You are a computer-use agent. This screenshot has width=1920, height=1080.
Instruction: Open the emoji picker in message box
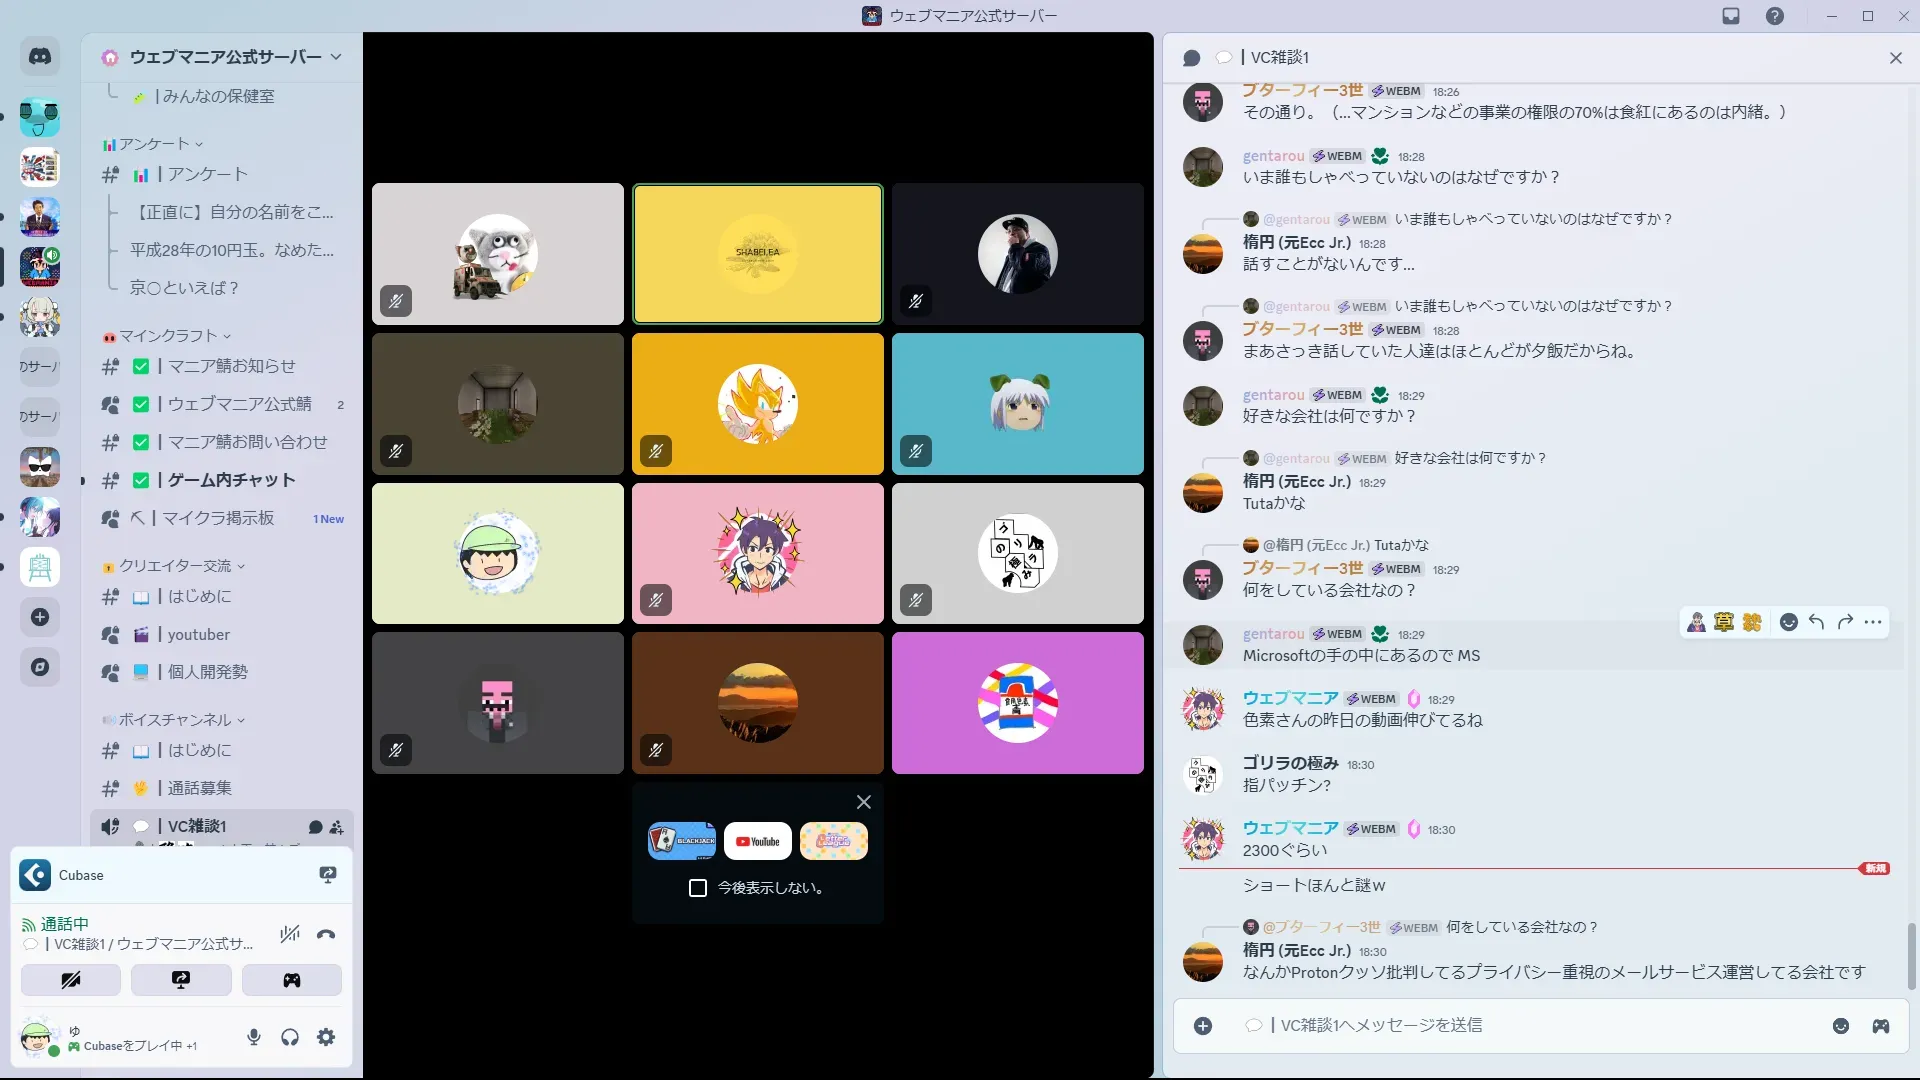(1841, 1026)
